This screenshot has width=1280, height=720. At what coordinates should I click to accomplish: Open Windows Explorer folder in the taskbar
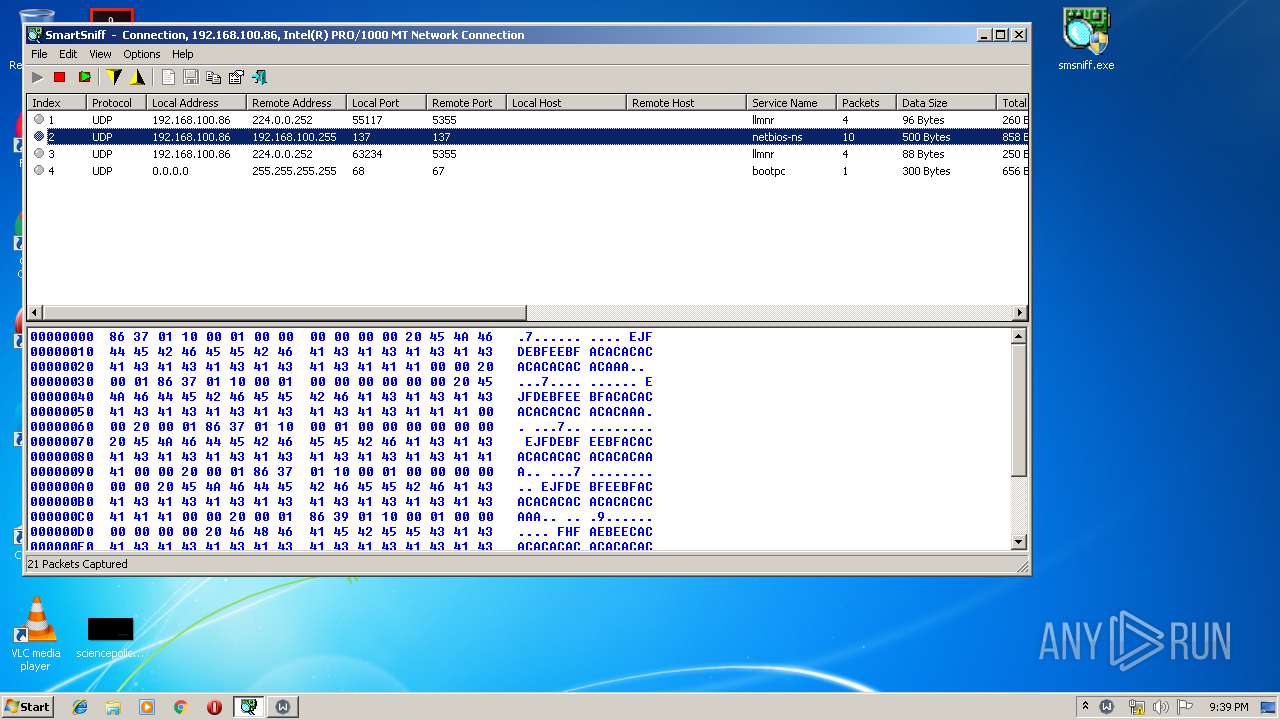point(113,707)
